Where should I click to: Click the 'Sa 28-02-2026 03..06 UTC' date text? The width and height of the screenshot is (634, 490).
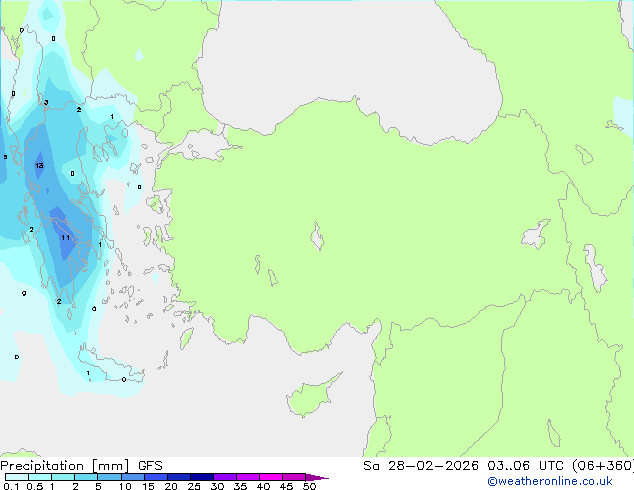tap(463, 466)
